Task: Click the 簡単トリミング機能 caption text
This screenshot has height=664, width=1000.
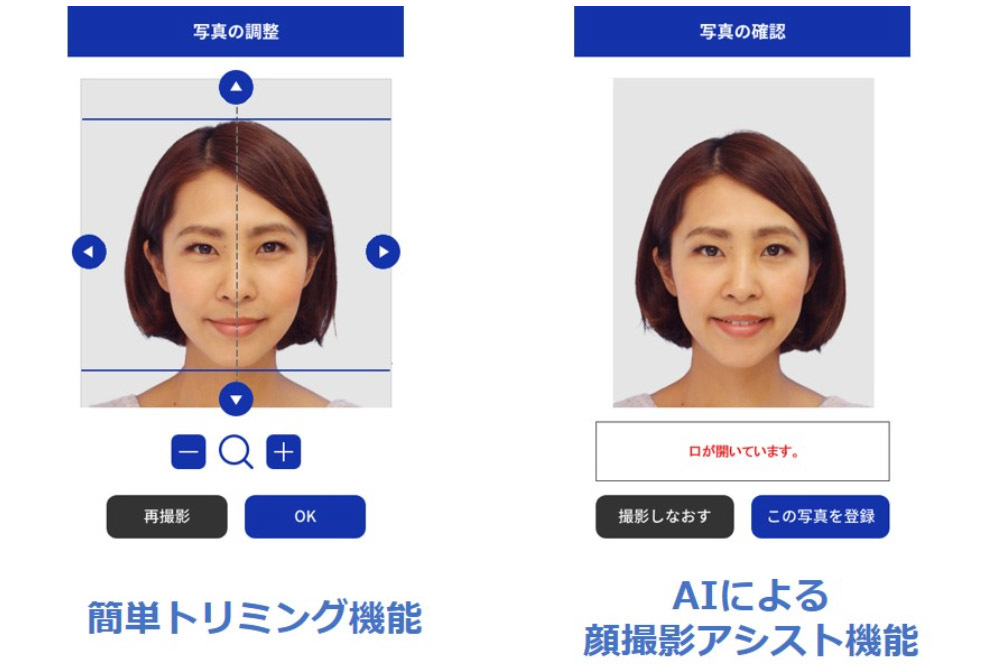Action: click(254, 617)
